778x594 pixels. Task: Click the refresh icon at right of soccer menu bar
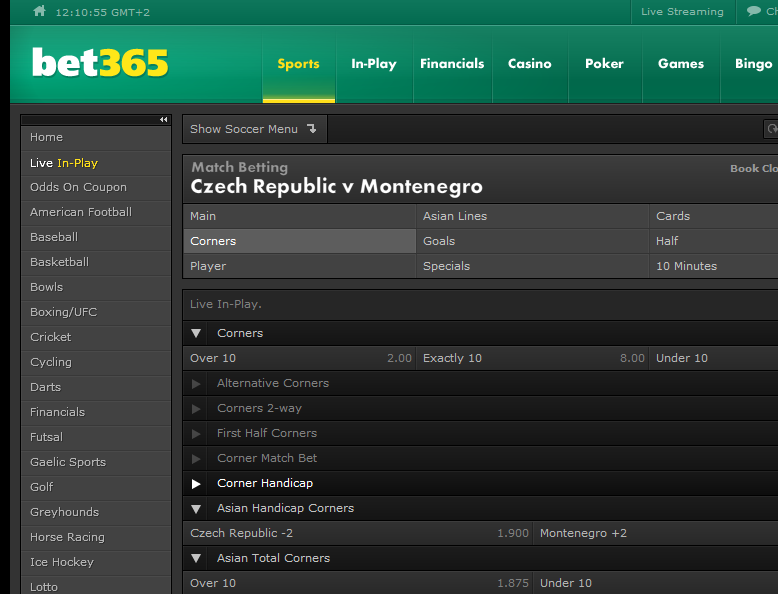coord(771,129)
